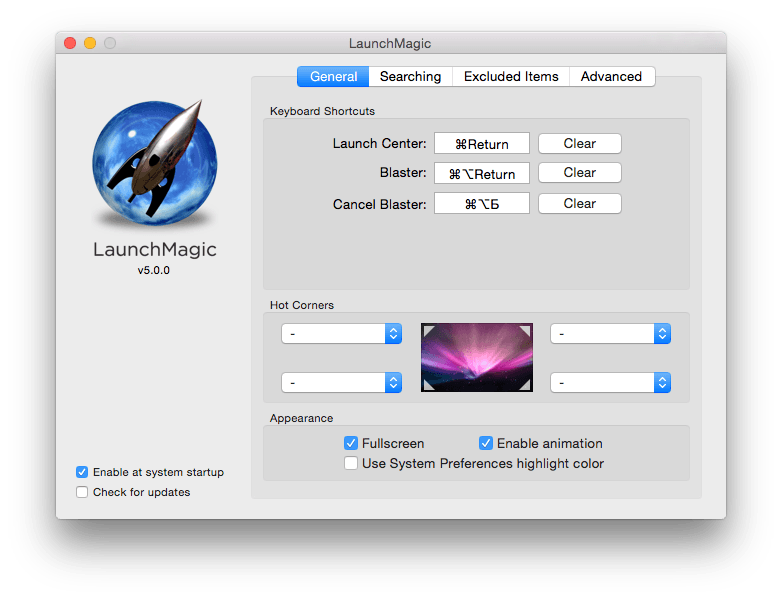Uncheck Enable at system startup
This screenshot has width=782, height=599.
pos(82,472)
